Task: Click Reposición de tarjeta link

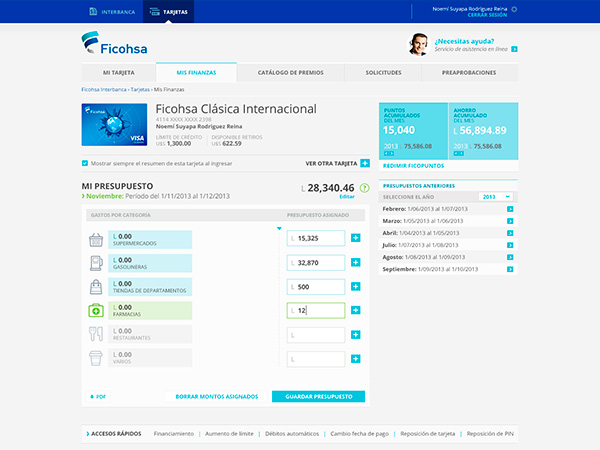Action: (x=428, y=434)
